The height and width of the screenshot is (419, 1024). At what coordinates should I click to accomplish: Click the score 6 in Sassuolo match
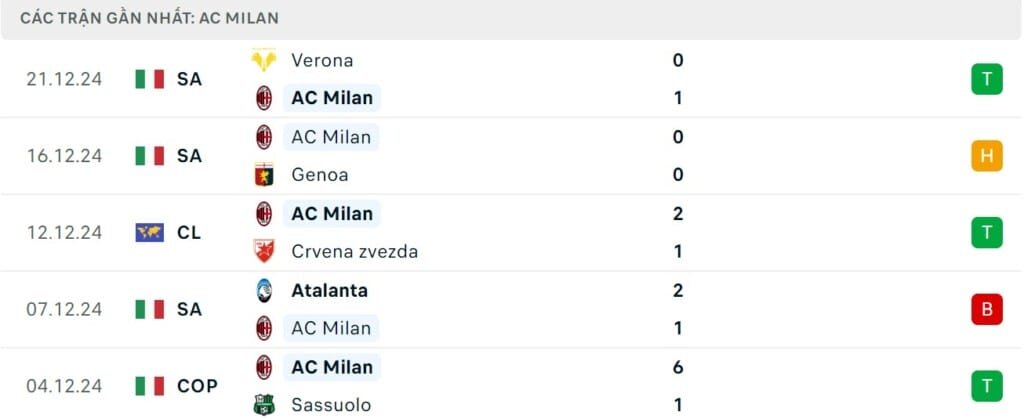(678, 367)
